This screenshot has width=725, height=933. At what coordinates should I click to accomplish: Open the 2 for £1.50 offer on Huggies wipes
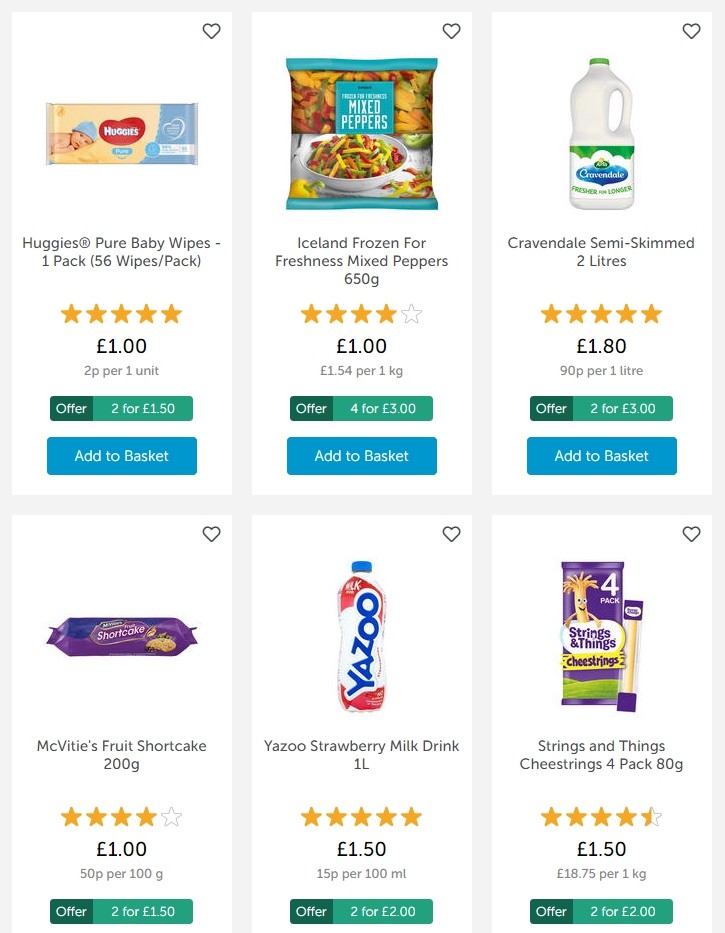pyautogui.click(x=121, y=408)
